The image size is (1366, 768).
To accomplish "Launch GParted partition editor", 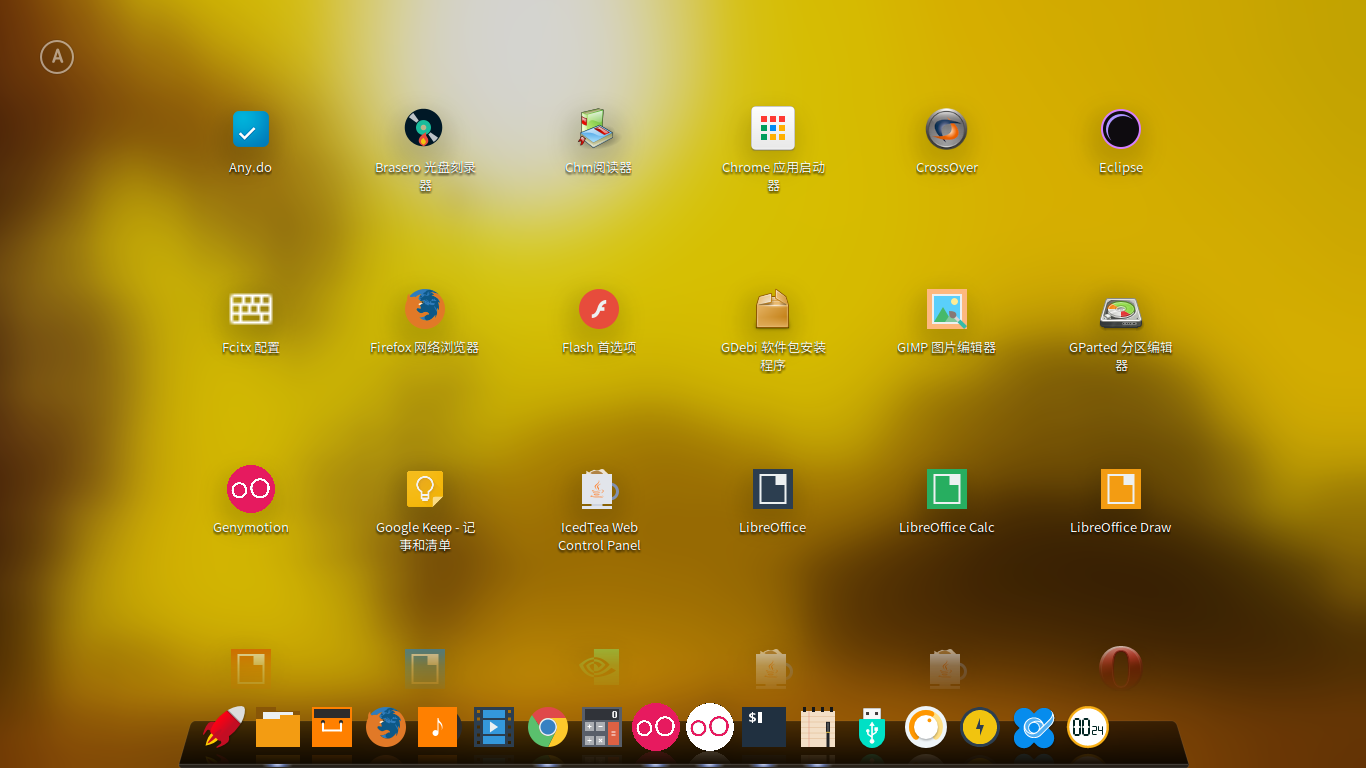I will pyautogui.click(x=1120, y=310).
